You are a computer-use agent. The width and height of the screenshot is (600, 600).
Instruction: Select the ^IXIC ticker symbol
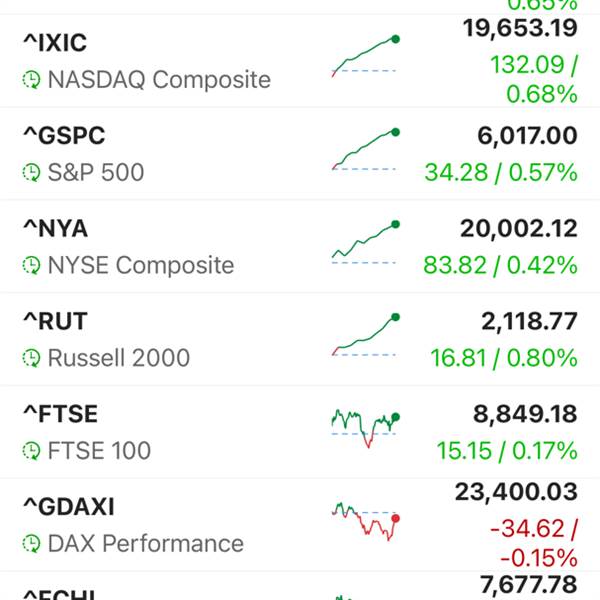[55, 42]
